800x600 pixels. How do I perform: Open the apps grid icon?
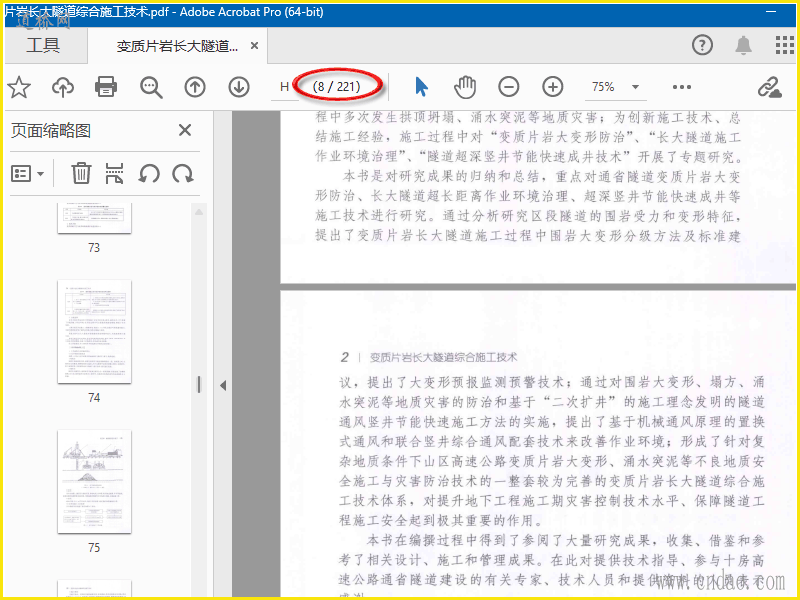(x=785, y=45)
